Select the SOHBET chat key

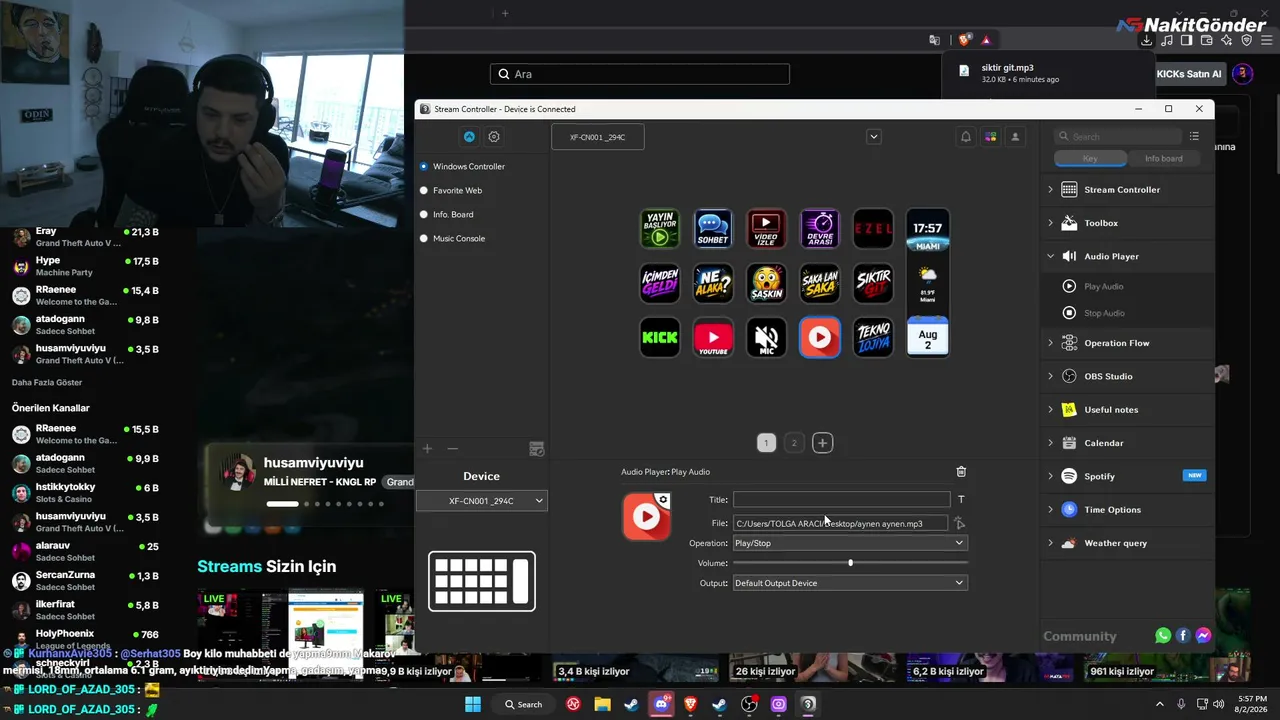[713, 228]
